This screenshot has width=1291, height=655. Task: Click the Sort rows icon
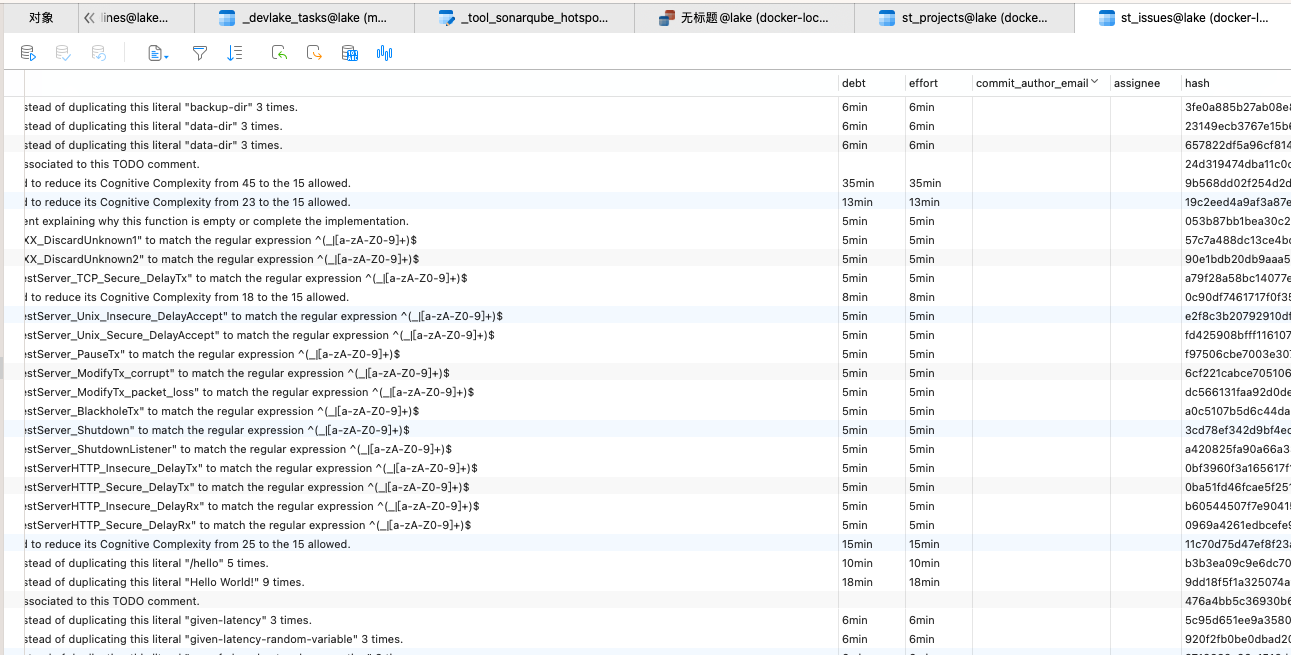click(x=235, y=53)
